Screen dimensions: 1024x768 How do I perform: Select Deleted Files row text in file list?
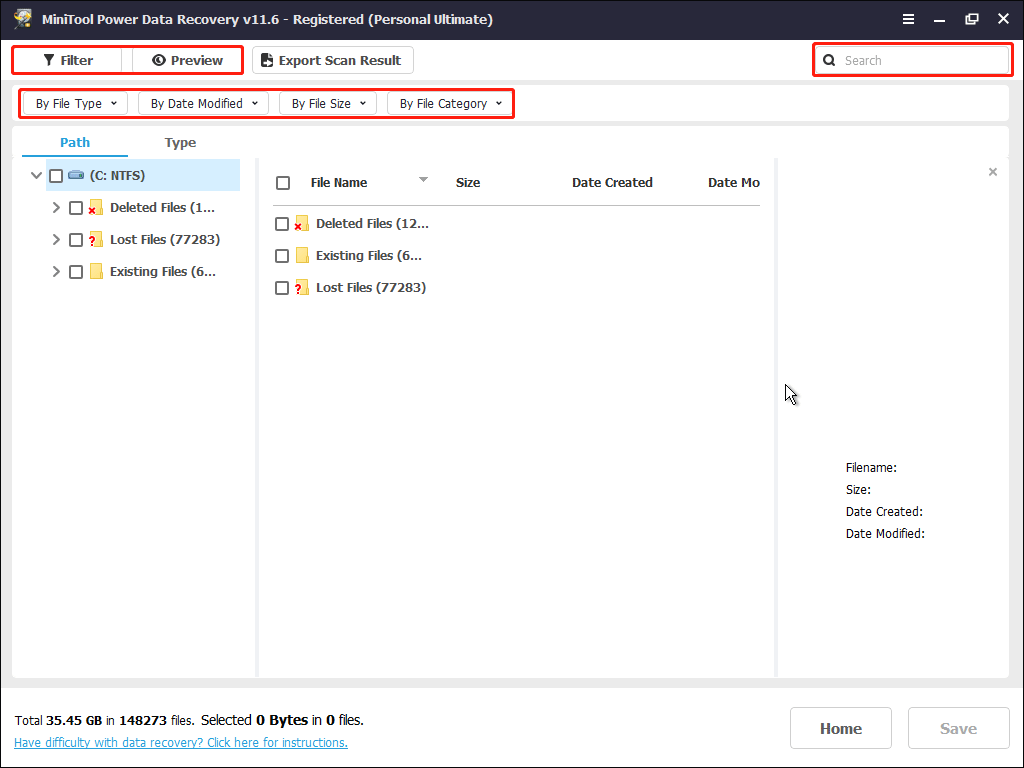click(372, 223)
